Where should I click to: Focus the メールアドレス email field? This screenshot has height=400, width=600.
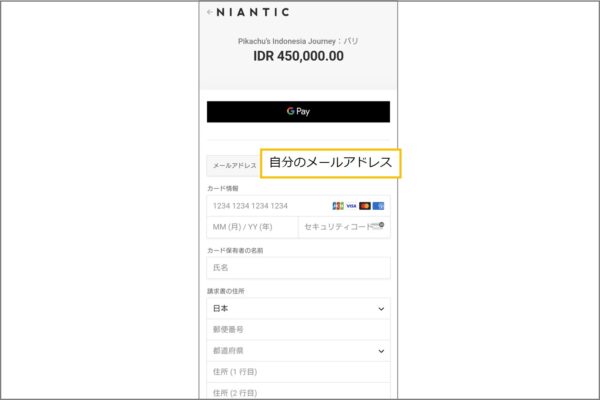tap(298, 166)
